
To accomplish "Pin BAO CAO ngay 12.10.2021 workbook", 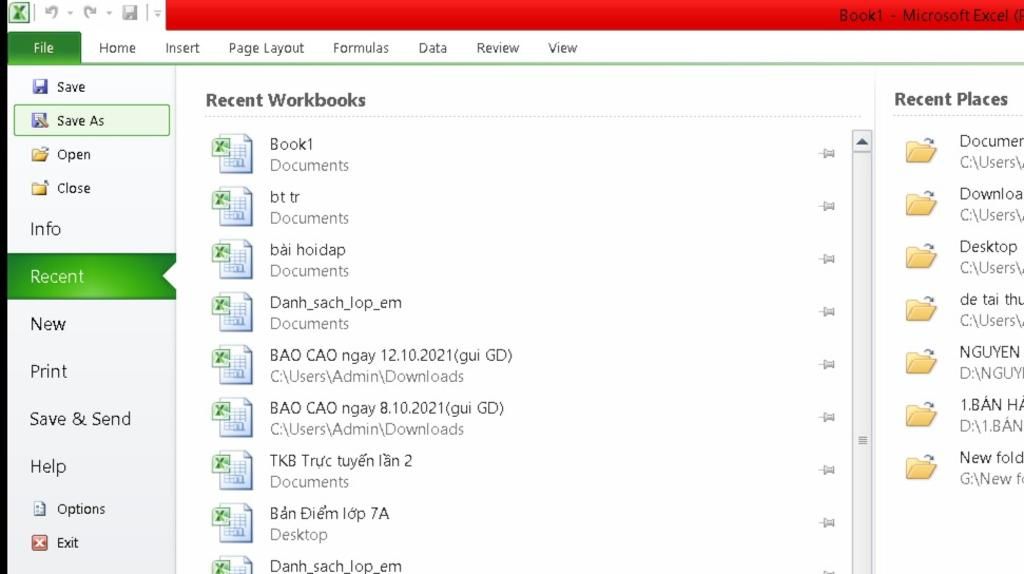I will (827, 364).
